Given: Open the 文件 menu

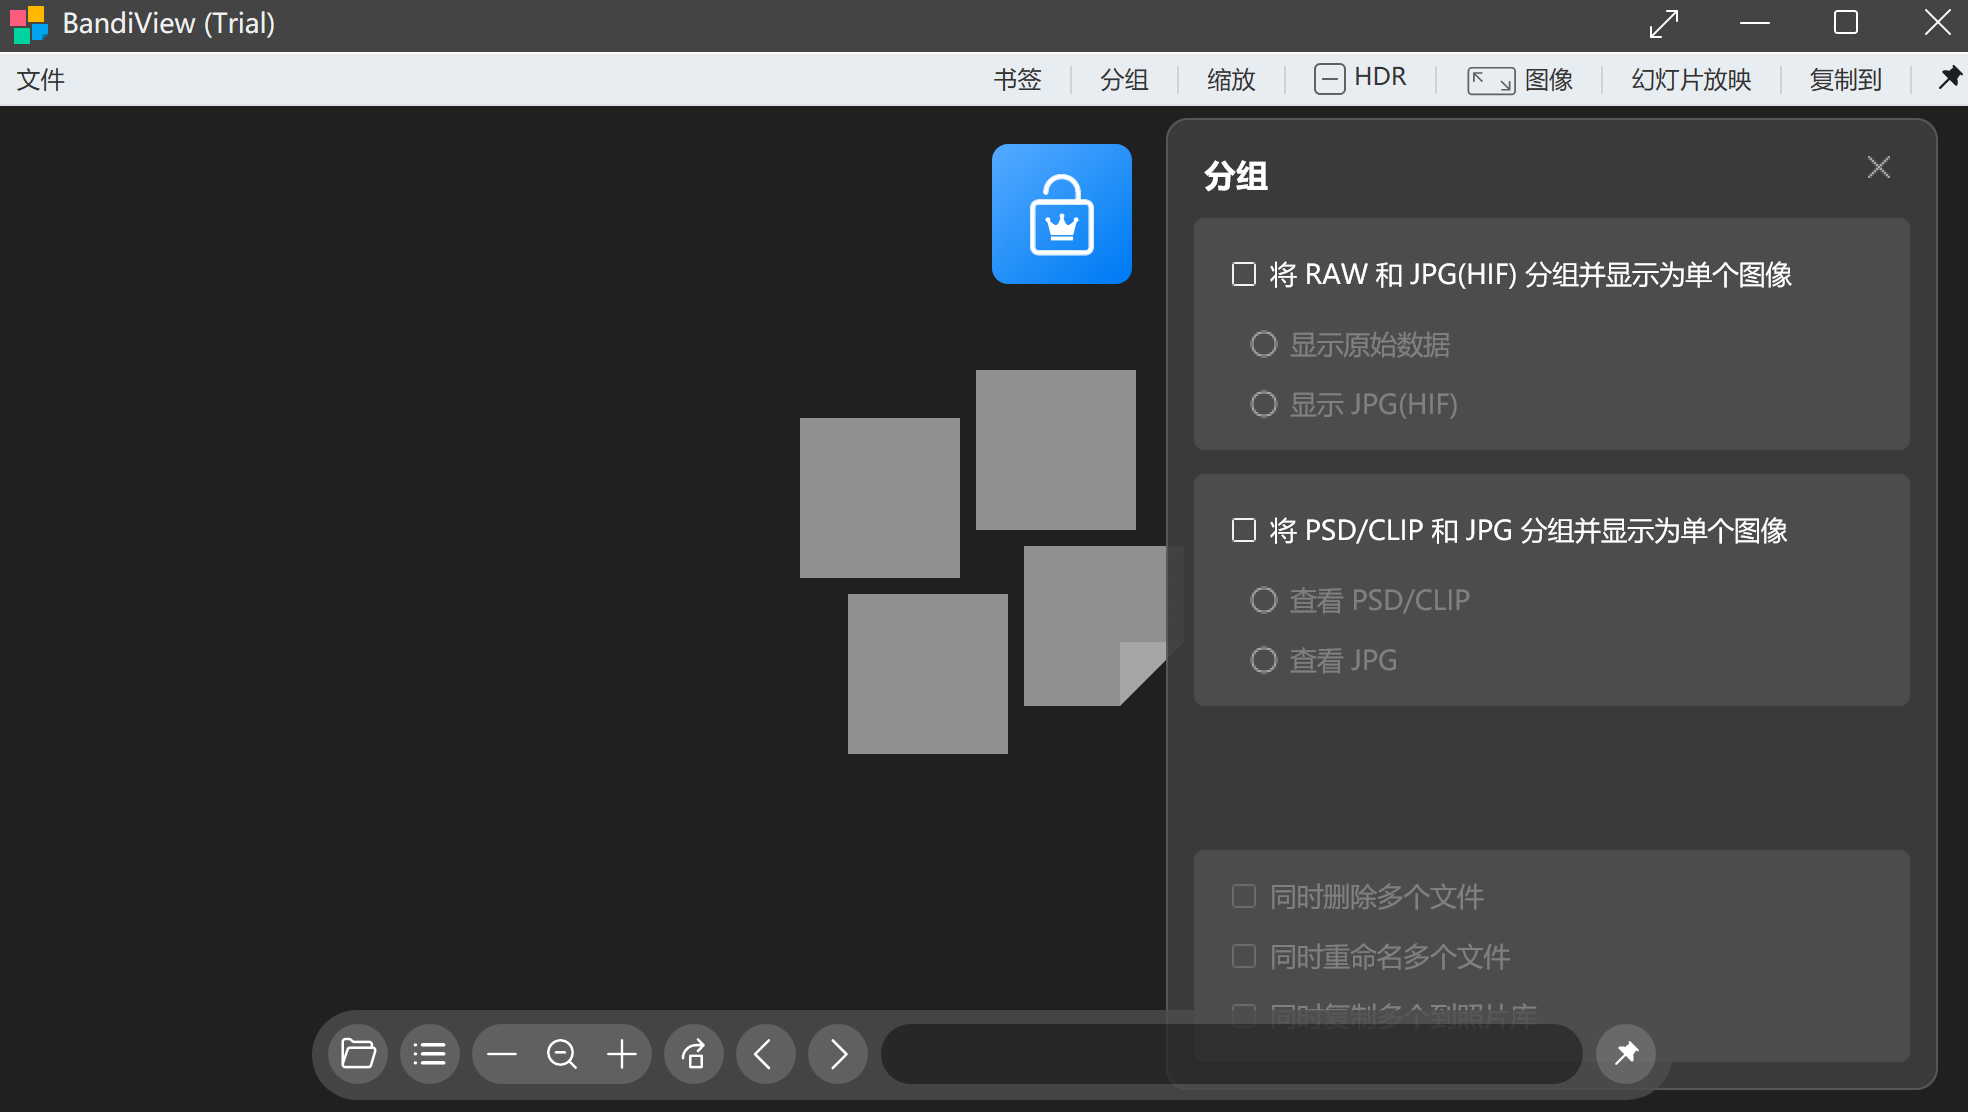Looking at the screenshot, I should [x=40, y=79].
